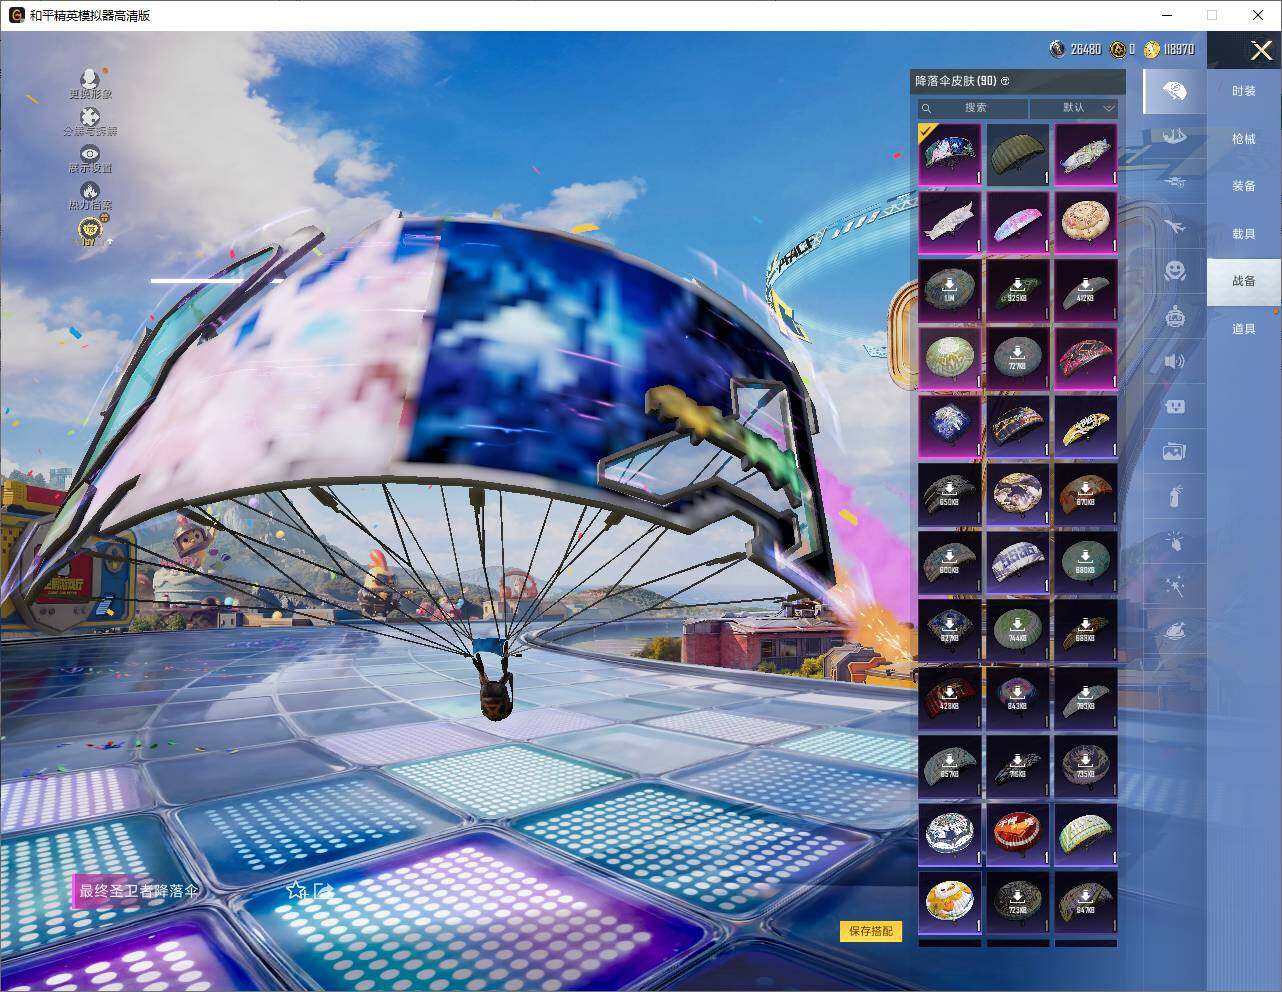Image resolution: width=1282 pixels, height=992 pixels.
Task: Click the help icon beside 降落伞皮肤 (90)
Action: [1005, 81]
